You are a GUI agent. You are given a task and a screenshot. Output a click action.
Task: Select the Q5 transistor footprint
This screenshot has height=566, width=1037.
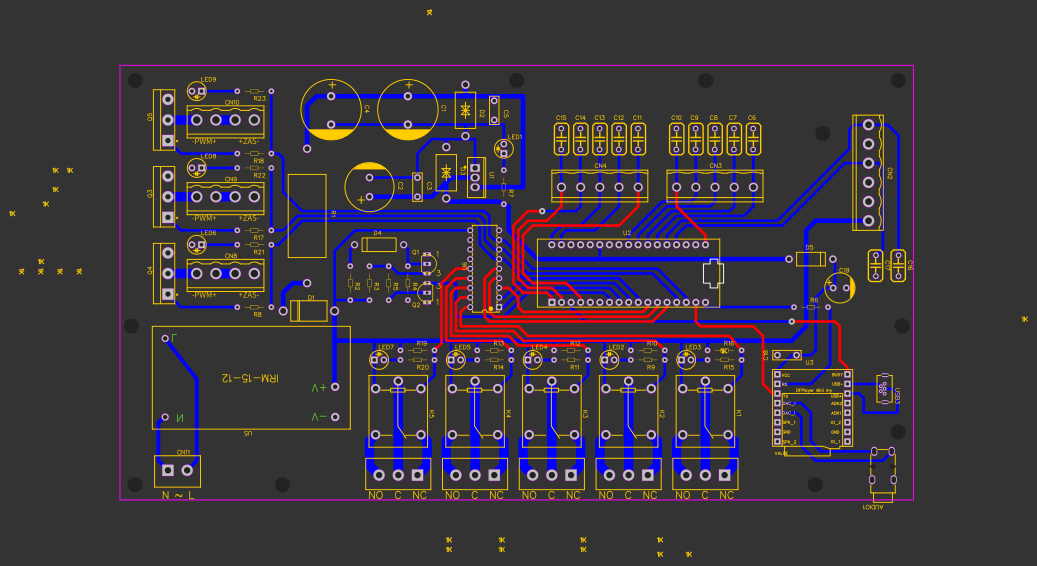[164, 120]
